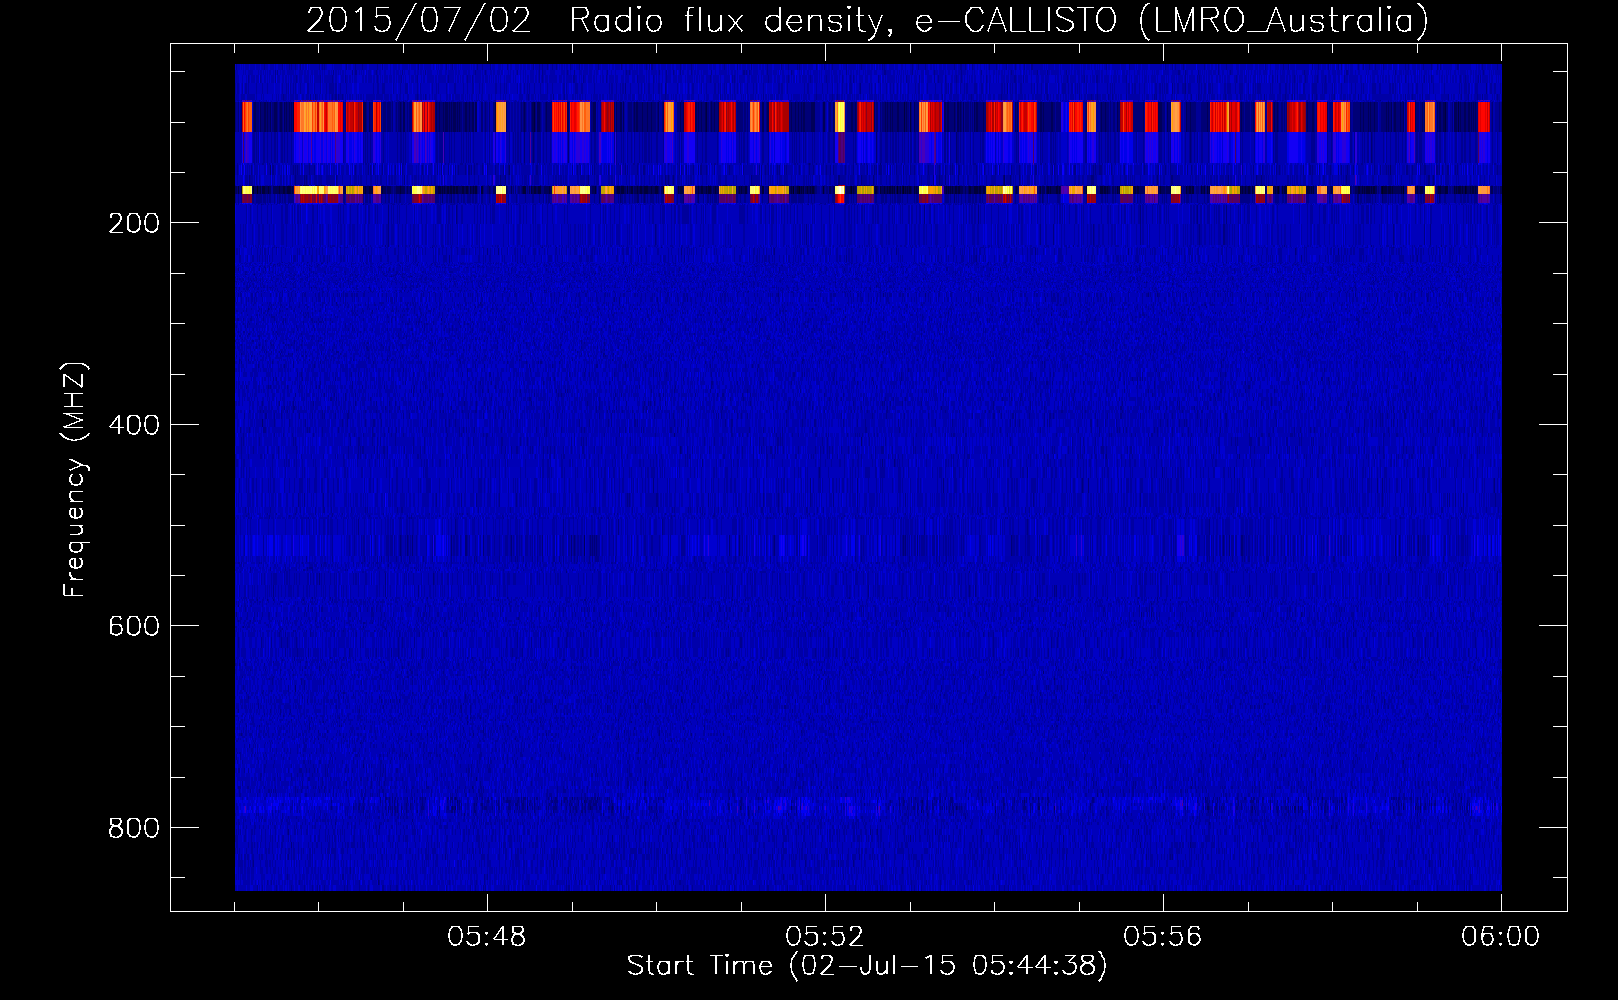Select the 06:00 time tick label

pyautogui.click(x=1501, y=937)
